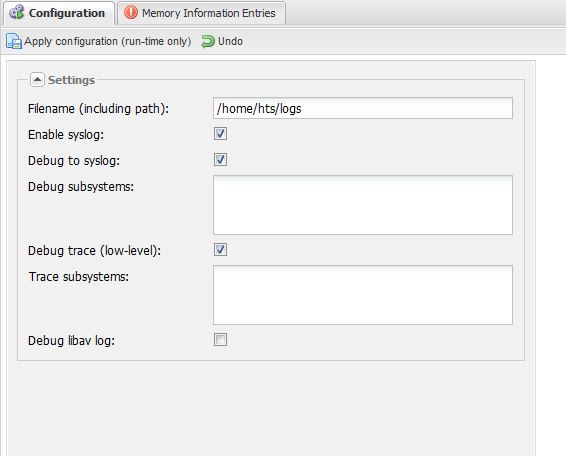Select the Configuration tab
The width and height of the screenshot is (566, 456).
59,13
